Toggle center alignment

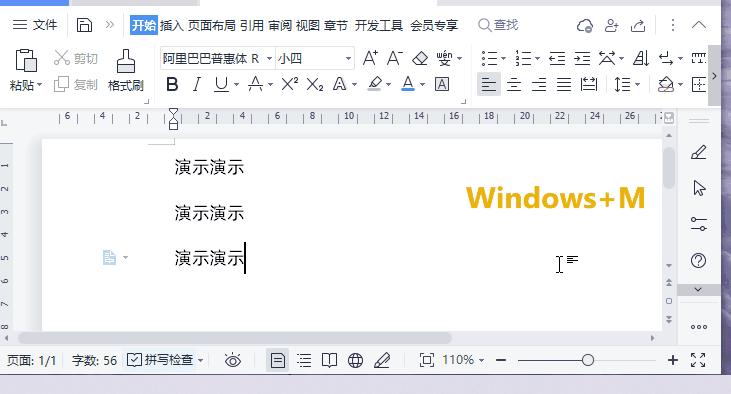(x=514, y=85)
